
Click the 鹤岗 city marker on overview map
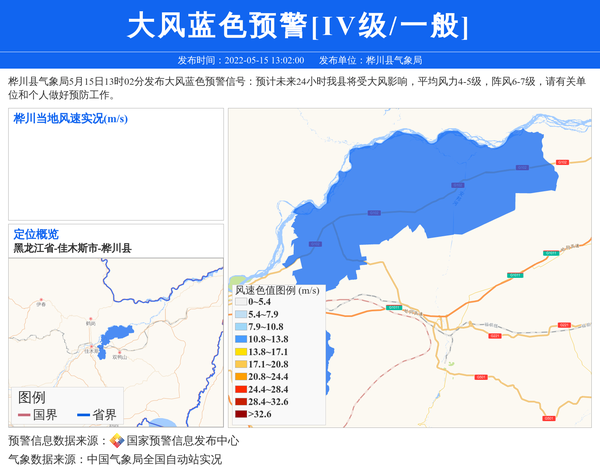coord(90,318)
